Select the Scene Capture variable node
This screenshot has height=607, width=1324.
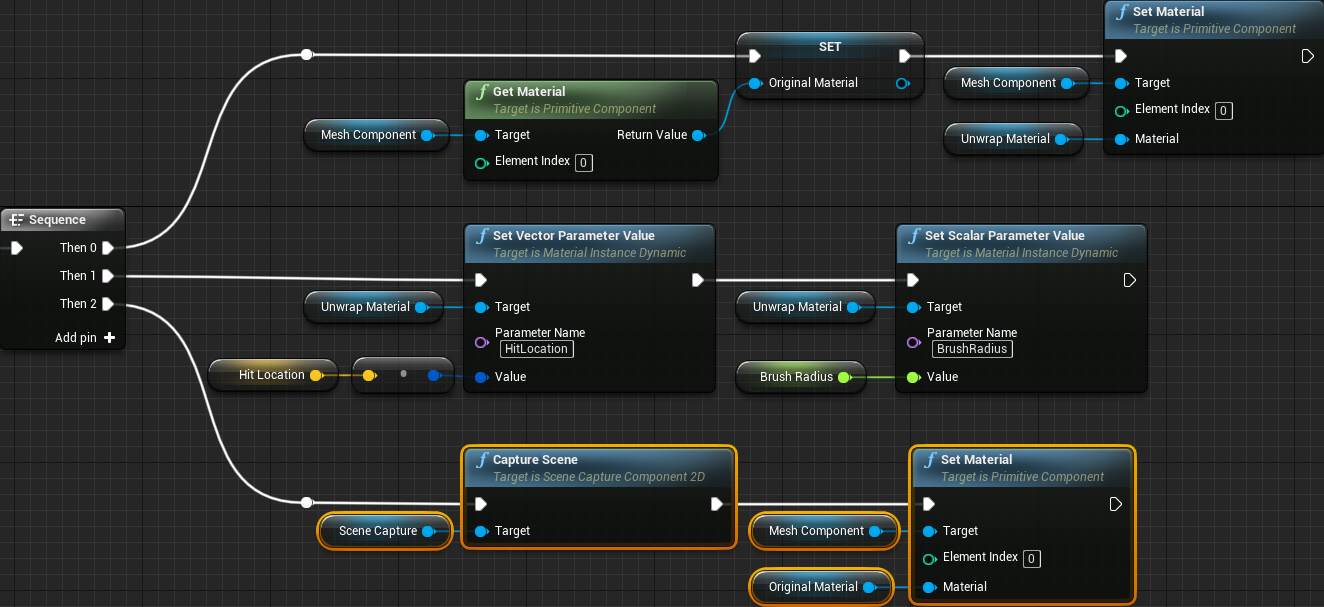(383, 531)
